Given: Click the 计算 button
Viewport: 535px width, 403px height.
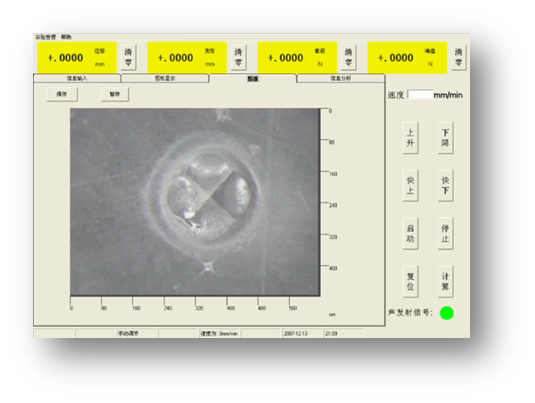Looking at the screenshot, I should click(445, 282).
